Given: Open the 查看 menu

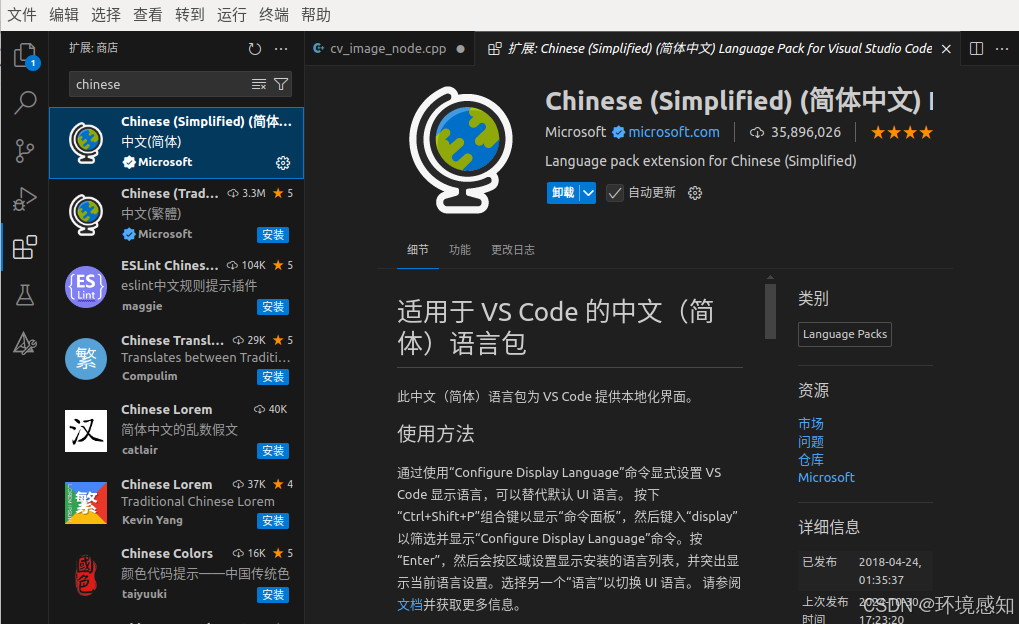Looking at the screenshot, I should point(148,15).
